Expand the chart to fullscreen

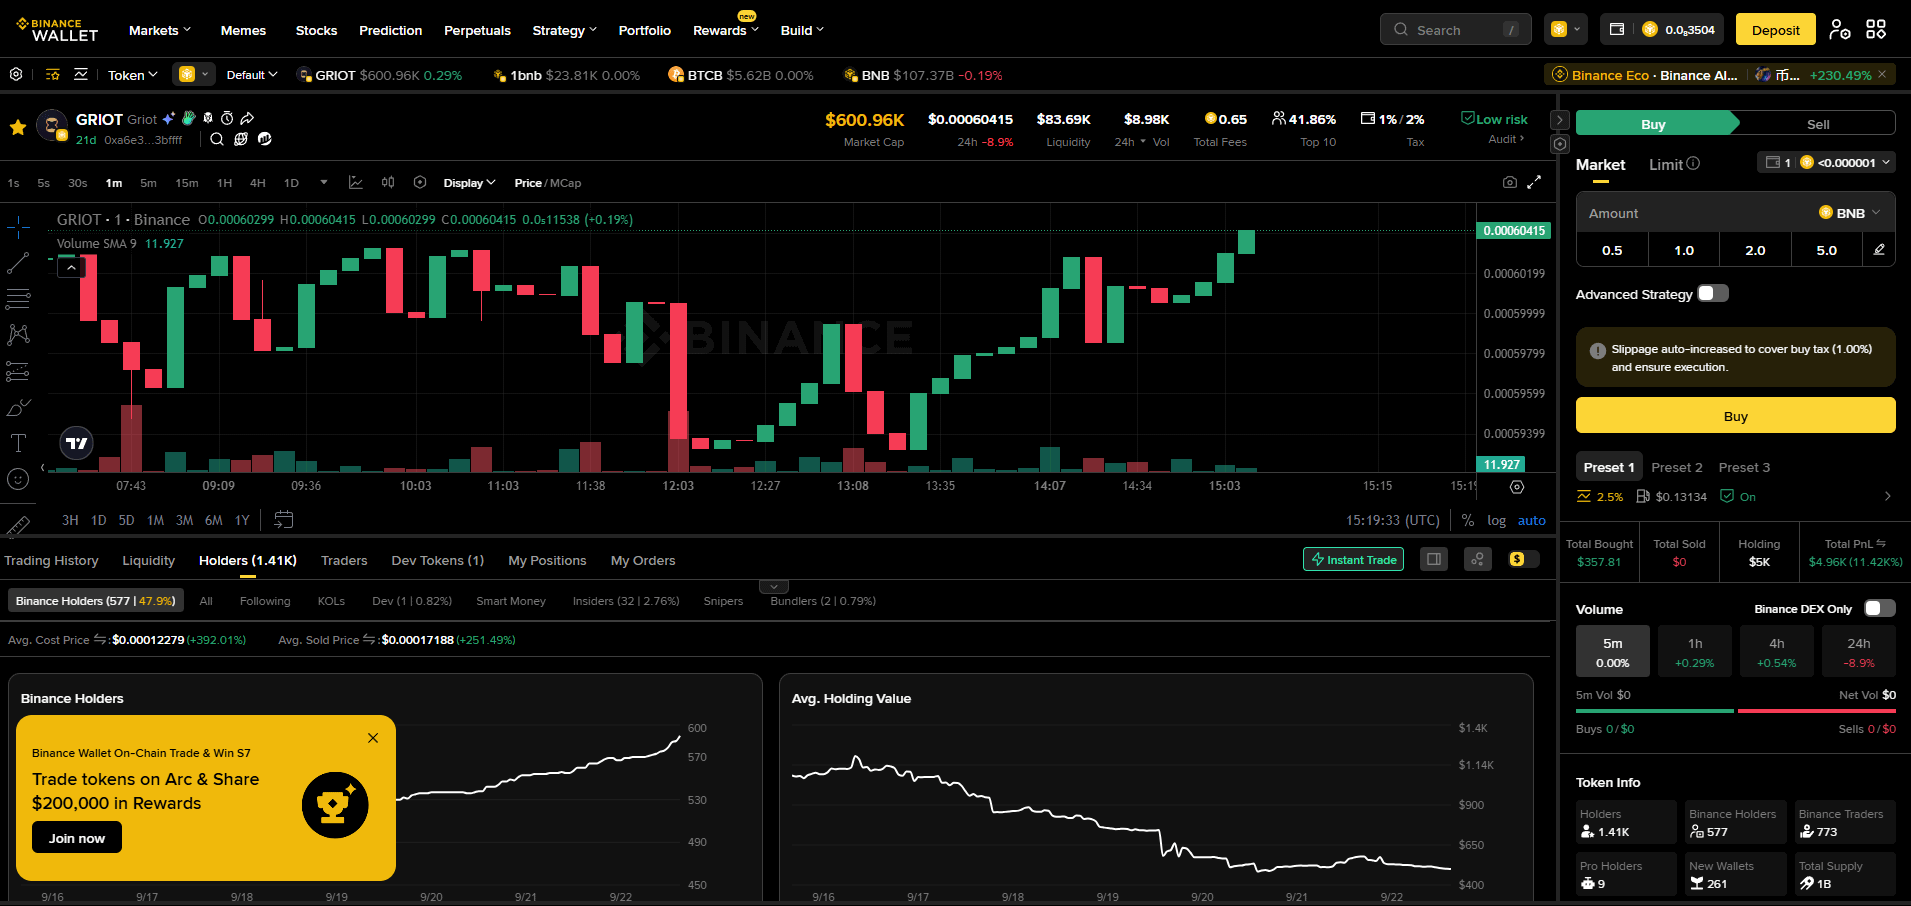[x=1534, y=182]
